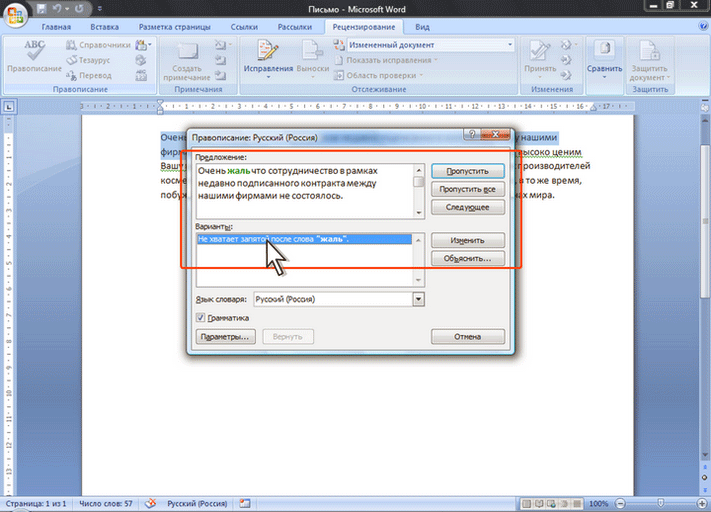Toggle the Грамматика checkbox
This screenshot has width=711, height=512.
tap(201, 318)
